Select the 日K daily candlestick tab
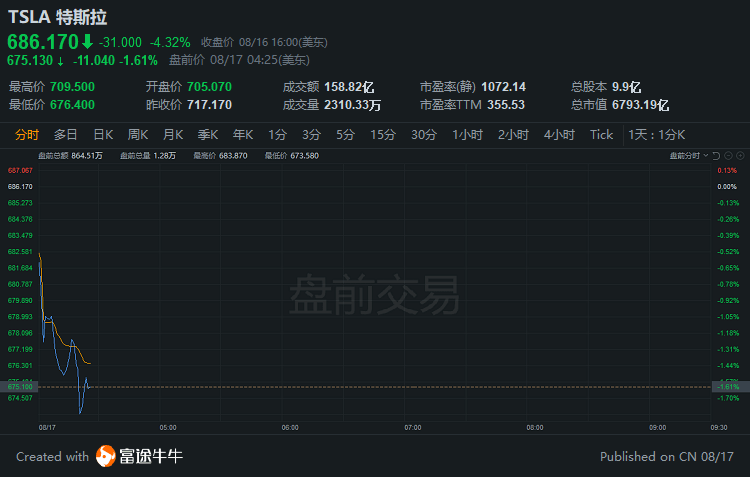The image size is (750, 477). [x=103, y=135]
